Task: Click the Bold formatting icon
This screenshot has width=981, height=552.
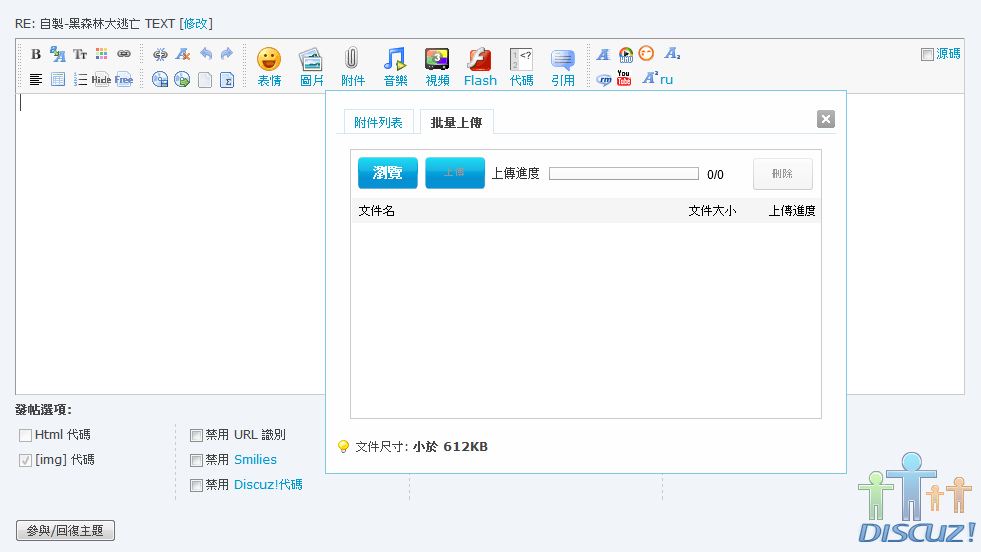Action: pos(36,54)
